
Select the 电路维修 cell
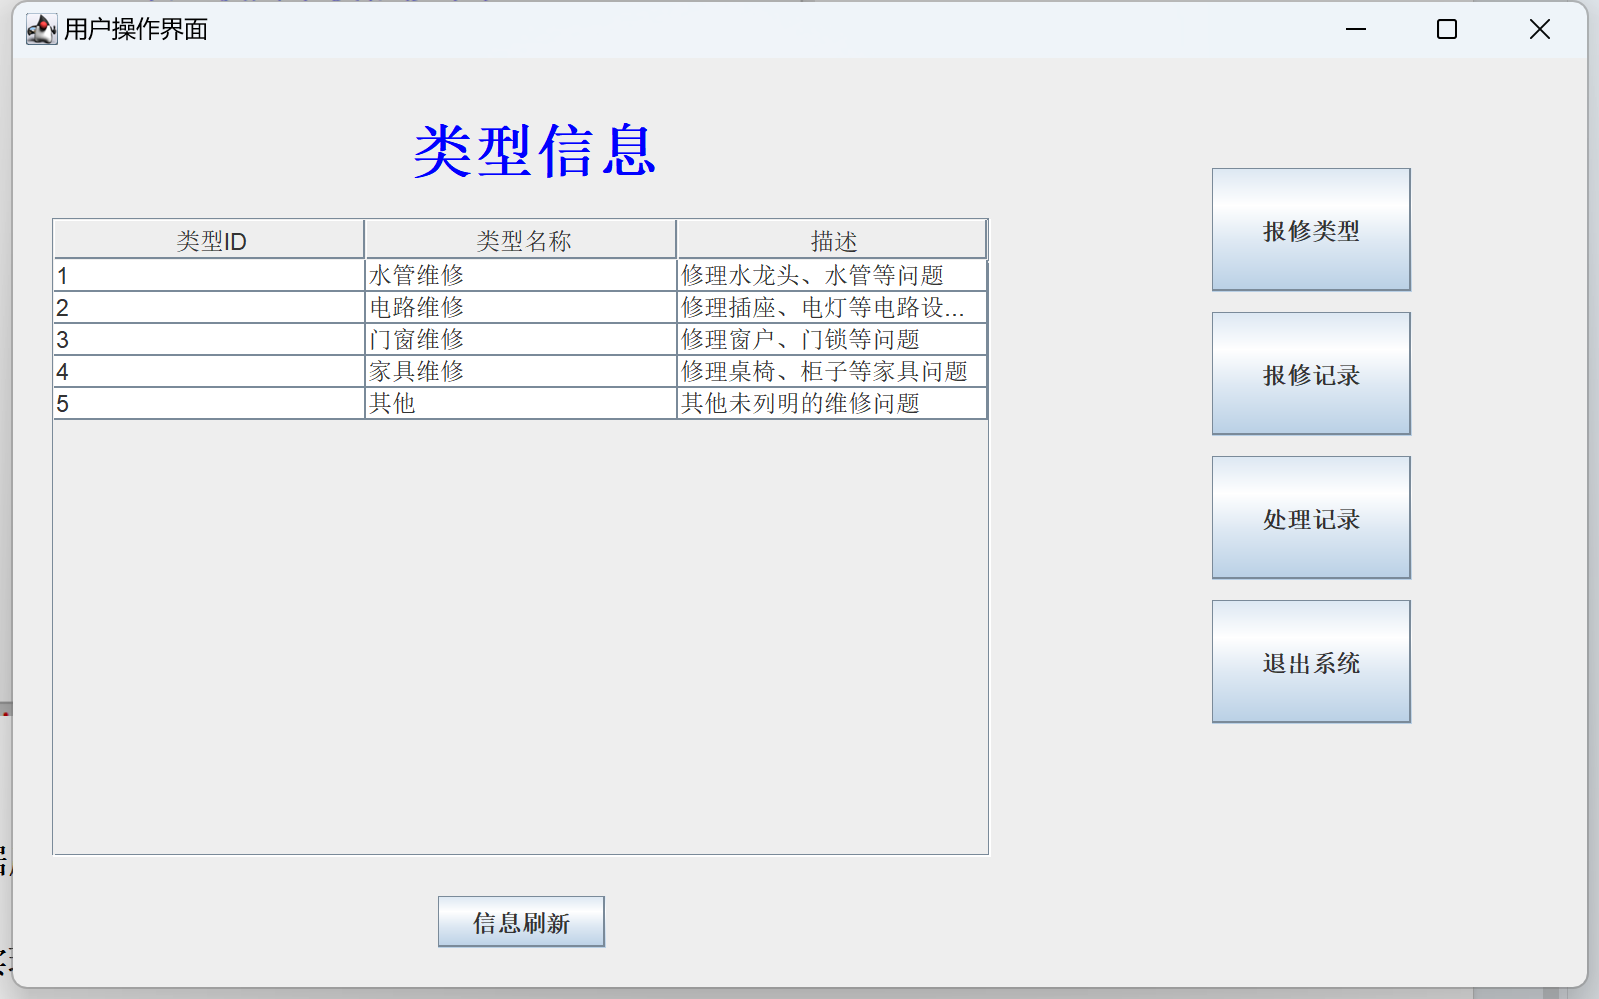(x=520, y=308)
